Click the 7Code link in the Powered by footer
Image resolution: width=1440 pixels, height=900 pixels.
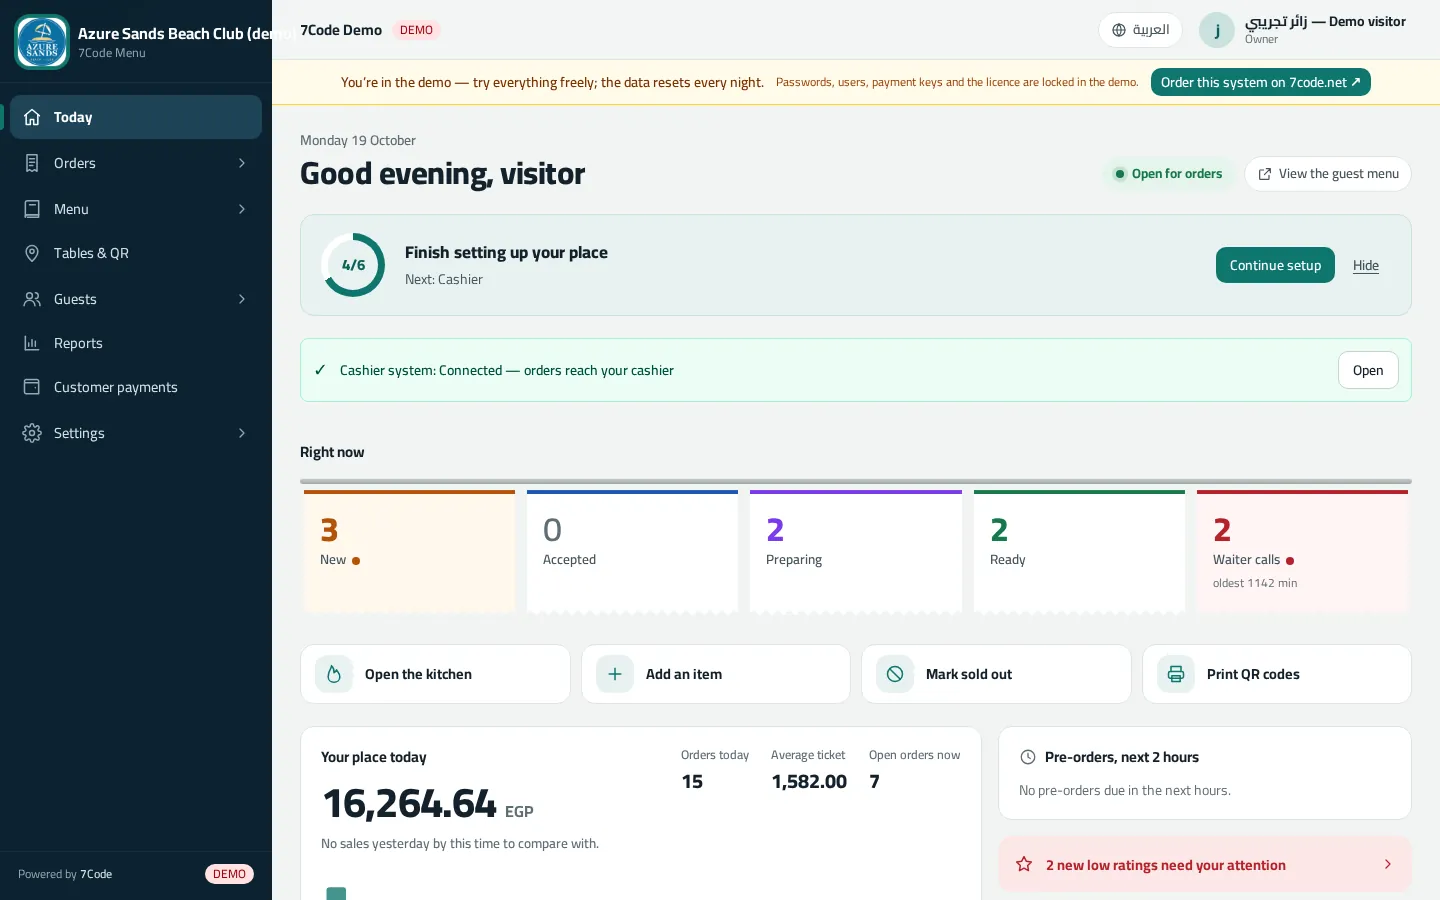pyautogui.click(x=96, y=874)
